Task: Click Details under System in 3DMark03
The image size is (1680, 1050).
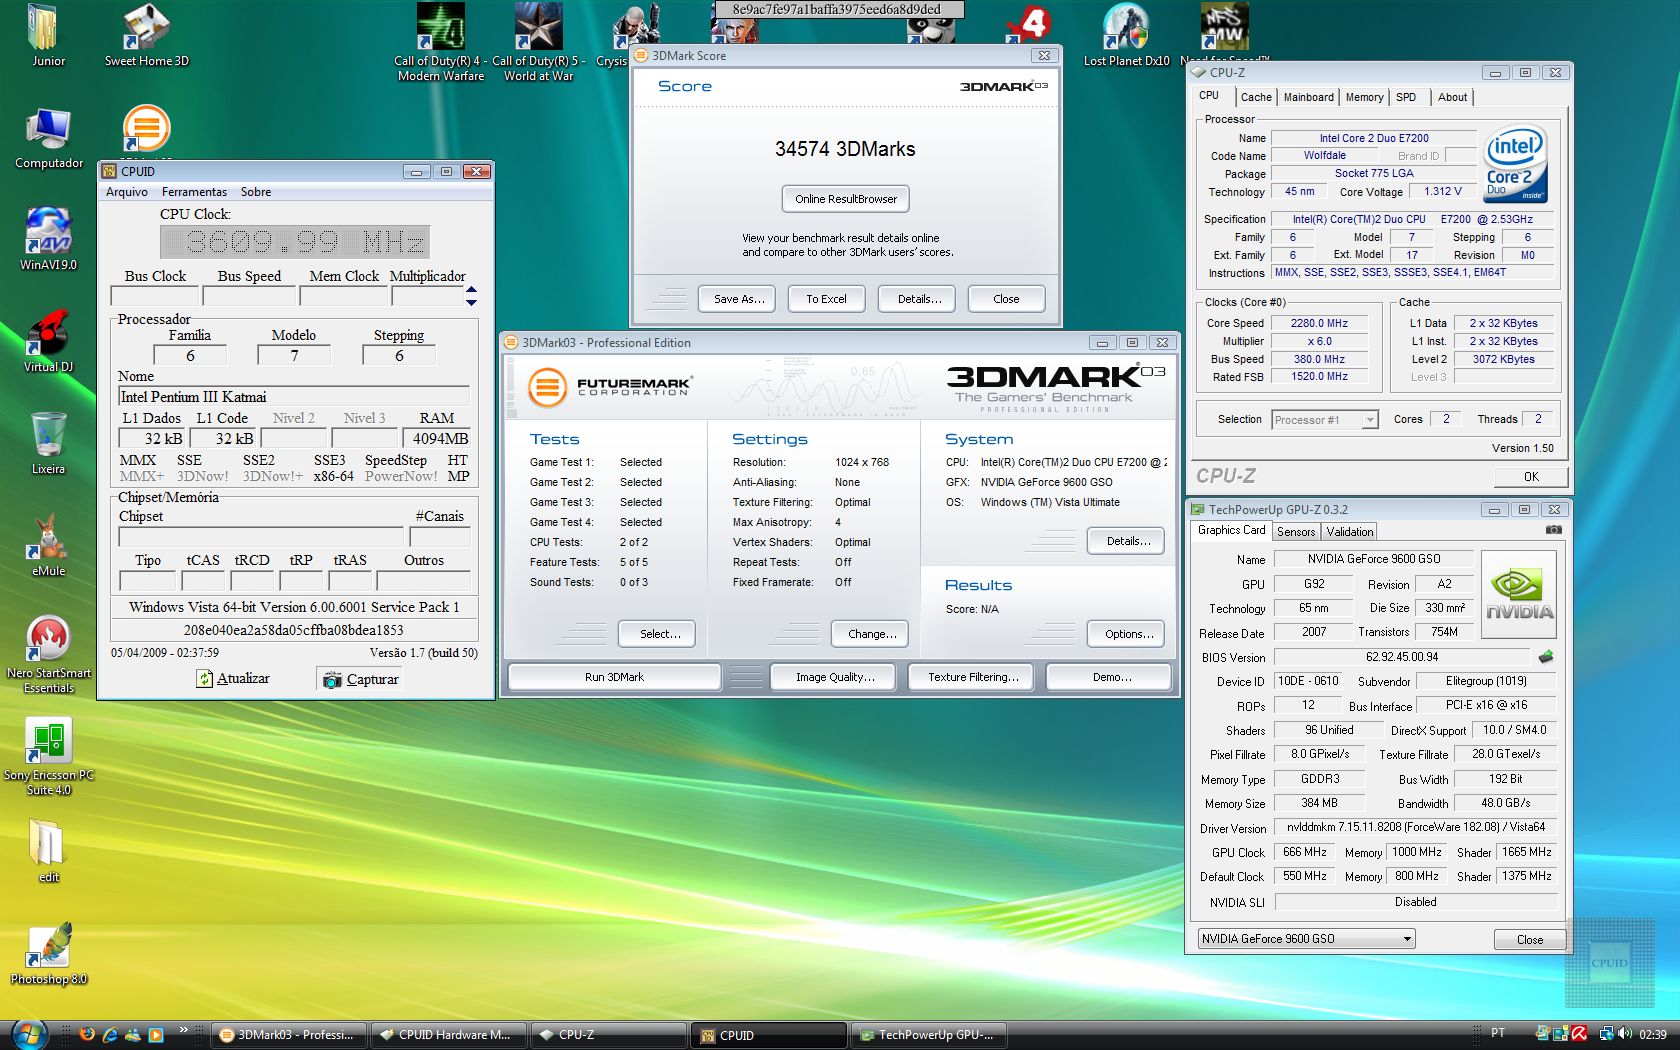Action: point(1128,541)
